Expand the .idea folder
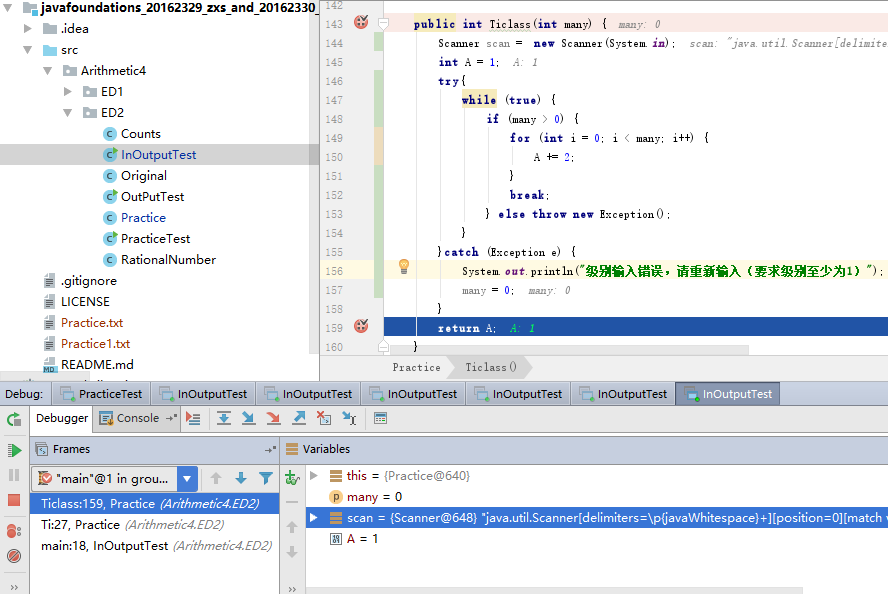Image resolution: width=888 pixels, height=594 pixels. coord(27,28)
